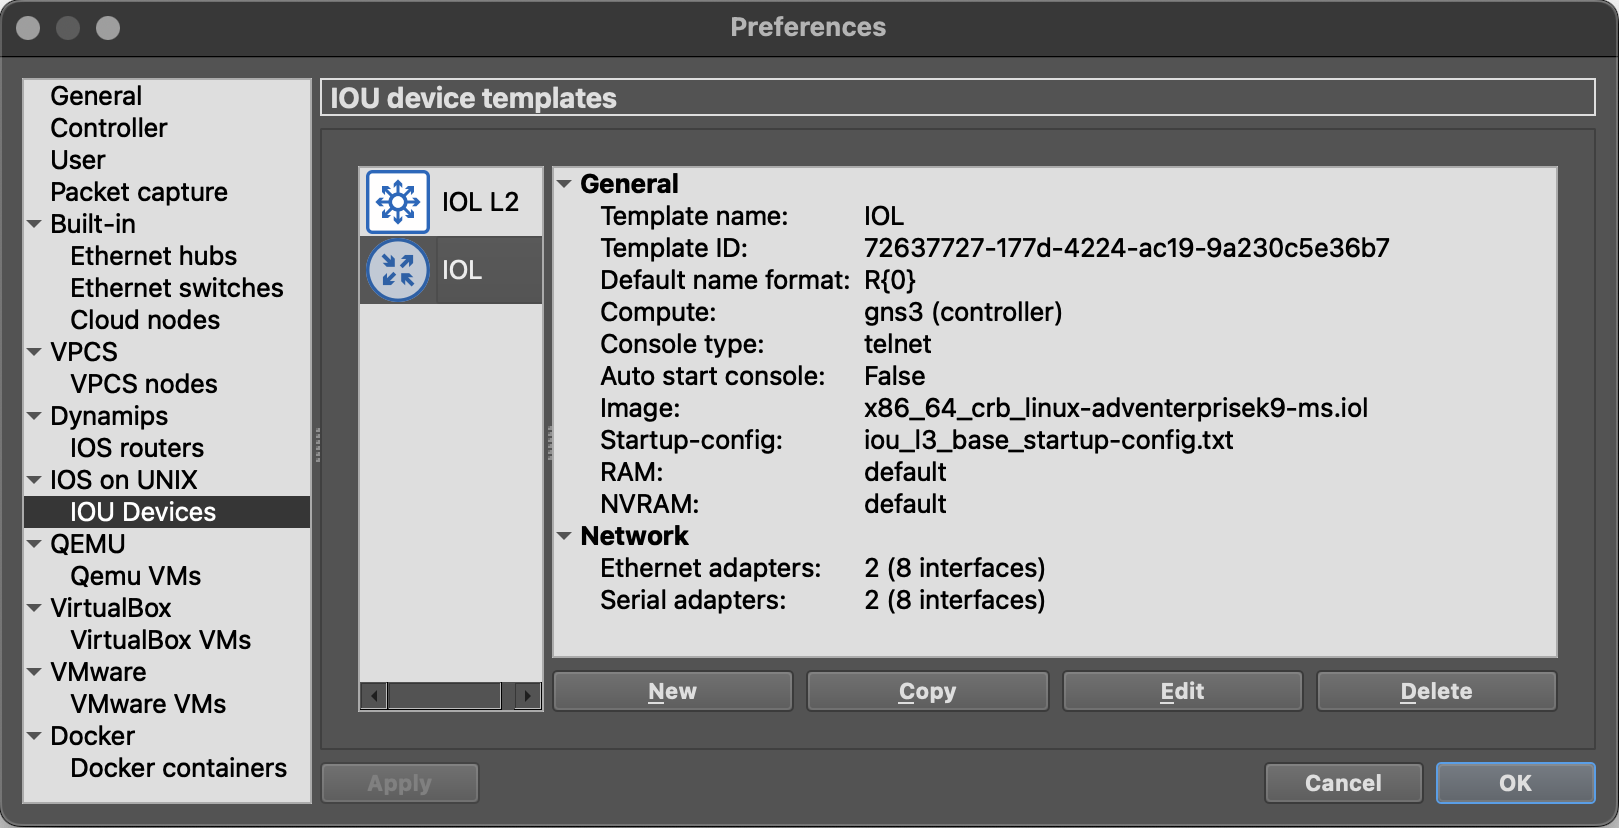Click template list scroll right arrow

point(528,695)
